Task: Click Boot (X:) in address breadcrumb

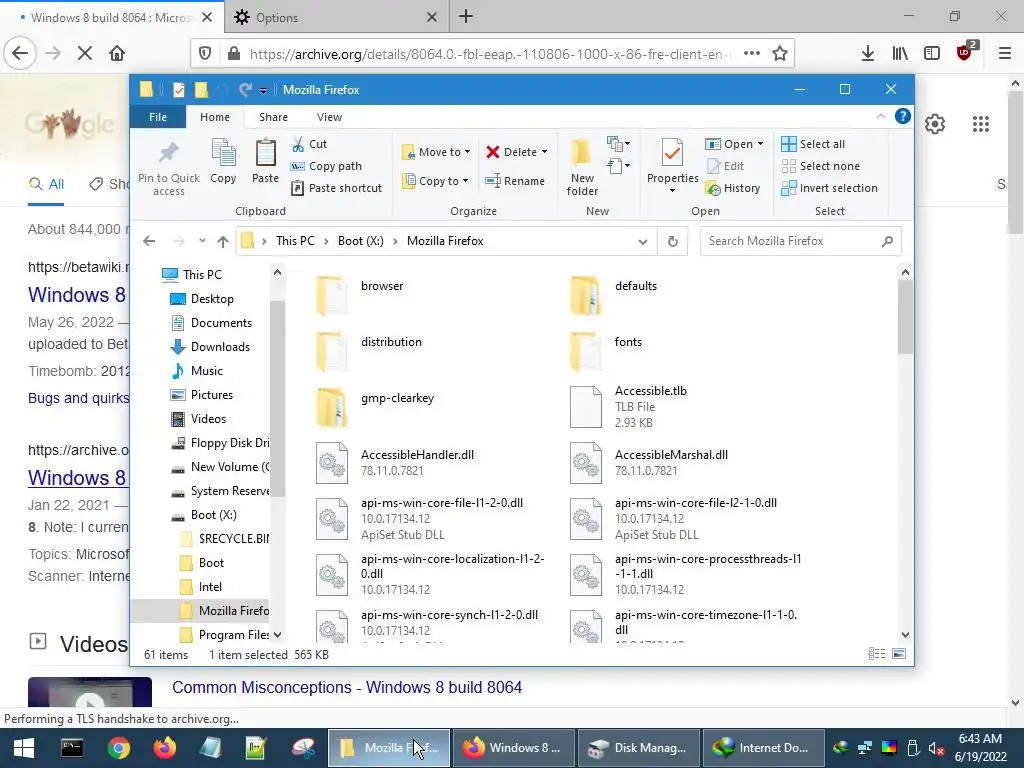Action: click(360, 241)
